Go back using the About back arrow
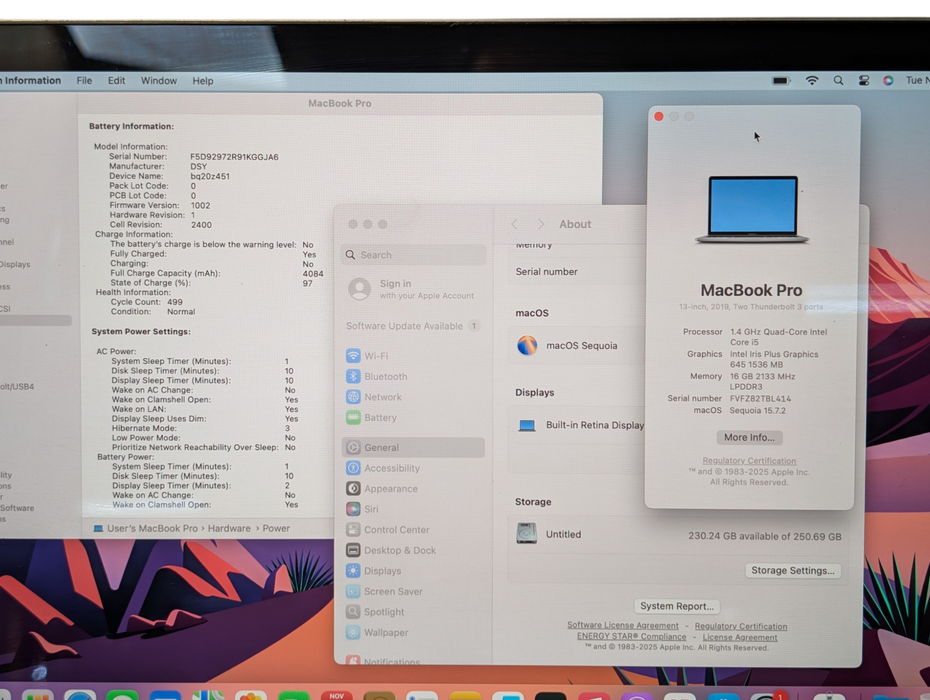Viewport: 930px width, 700px height. (x=514, y=224)
